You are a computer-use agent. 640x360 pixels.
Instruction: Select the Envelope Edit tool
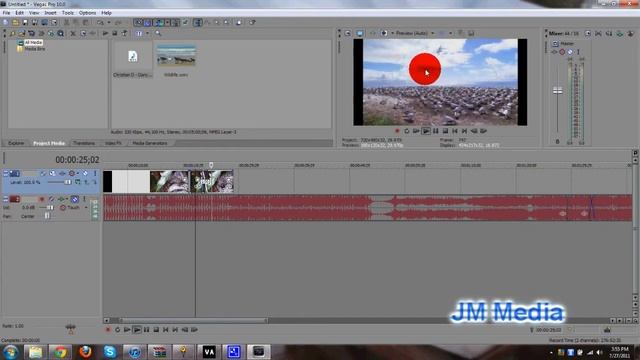coord(207,22)
